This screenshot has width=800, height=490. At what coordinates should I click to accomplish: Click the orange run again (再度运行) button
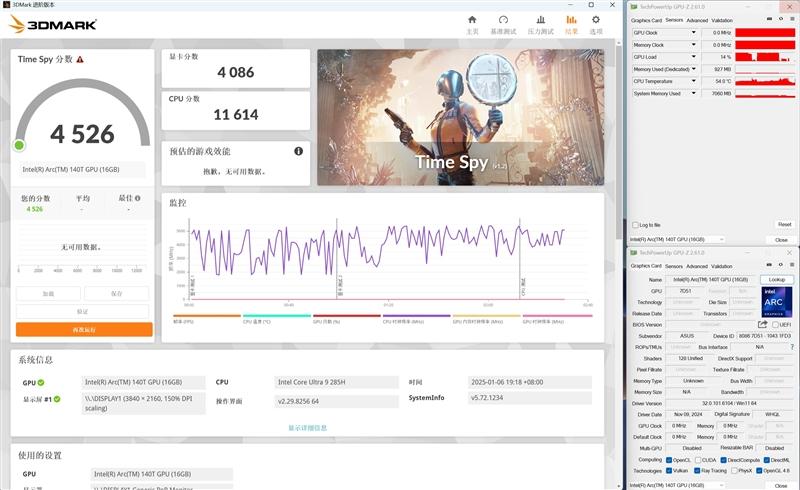pyautogui.click(x=84, y=329)
